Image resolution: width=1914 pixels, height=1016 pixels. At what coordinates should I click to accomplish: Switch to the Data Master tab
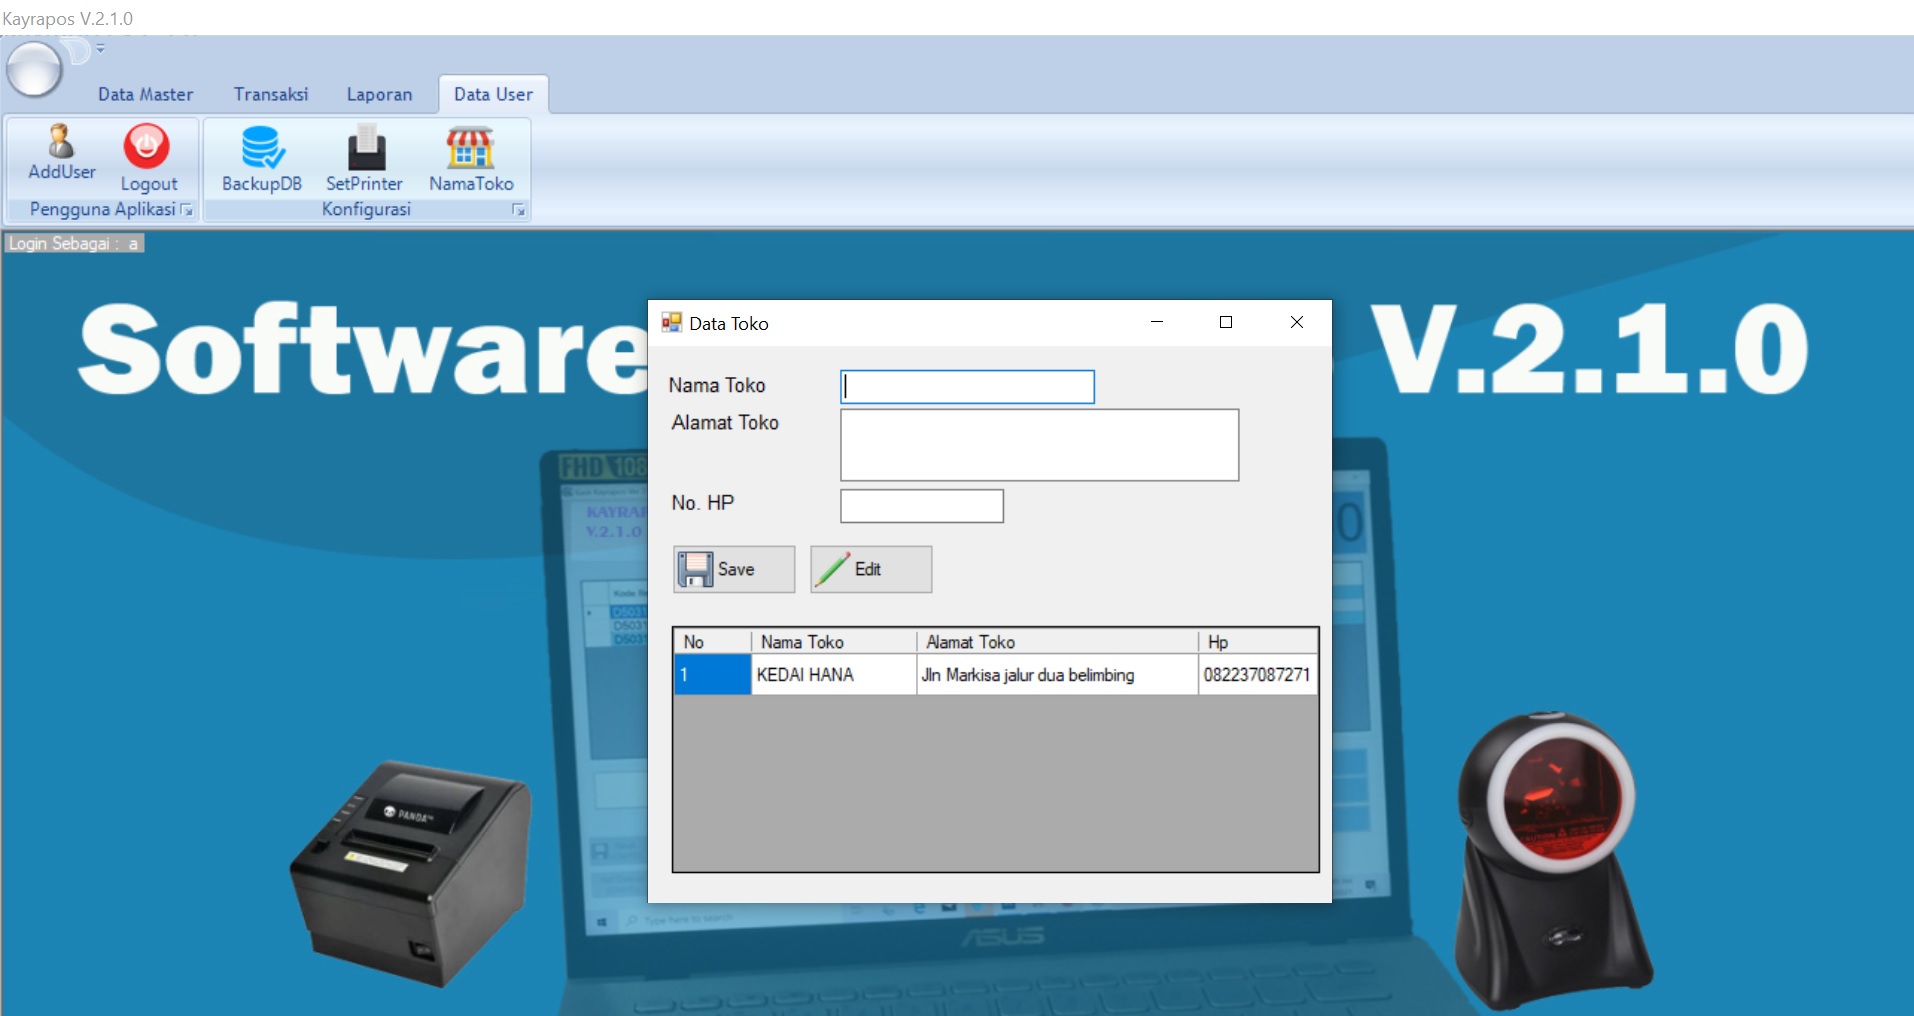tap(145, 94)
